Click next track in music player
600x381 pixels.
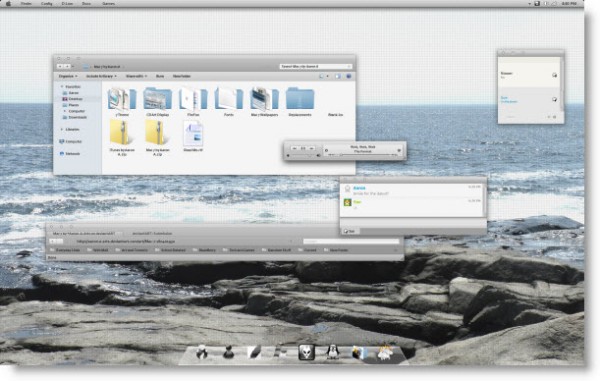point(312,148)
